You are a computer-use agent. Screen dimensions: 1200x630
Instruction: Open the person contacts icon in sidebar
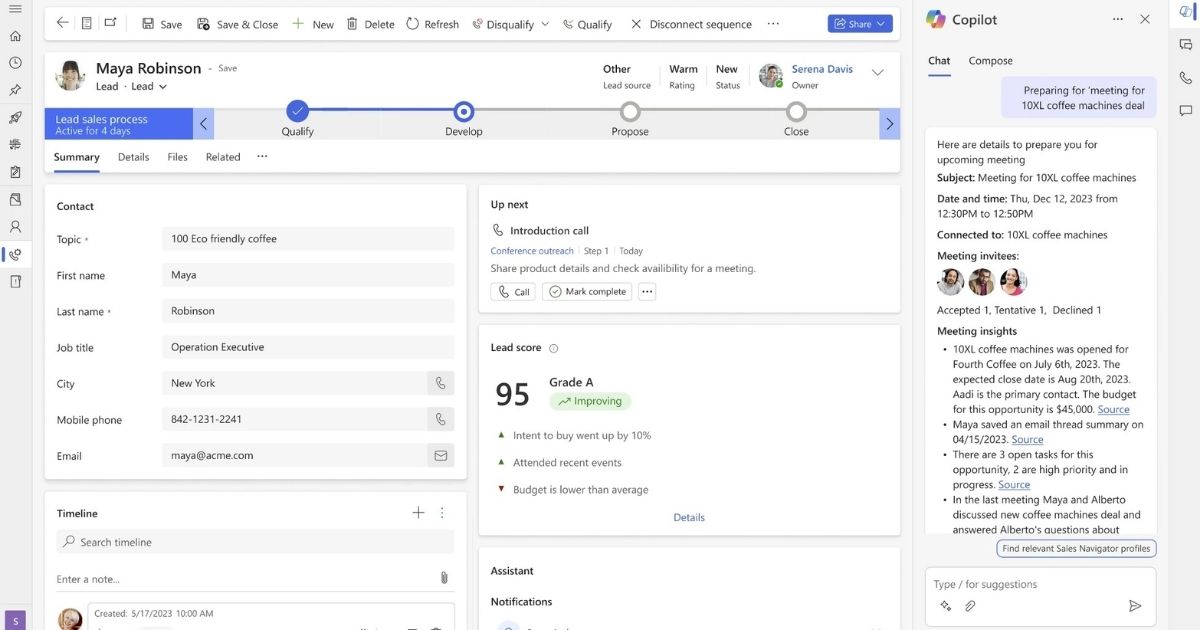15,227
